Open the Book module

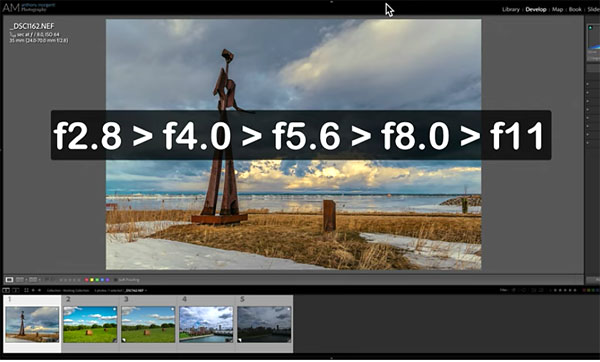click(x=575, y=9)
